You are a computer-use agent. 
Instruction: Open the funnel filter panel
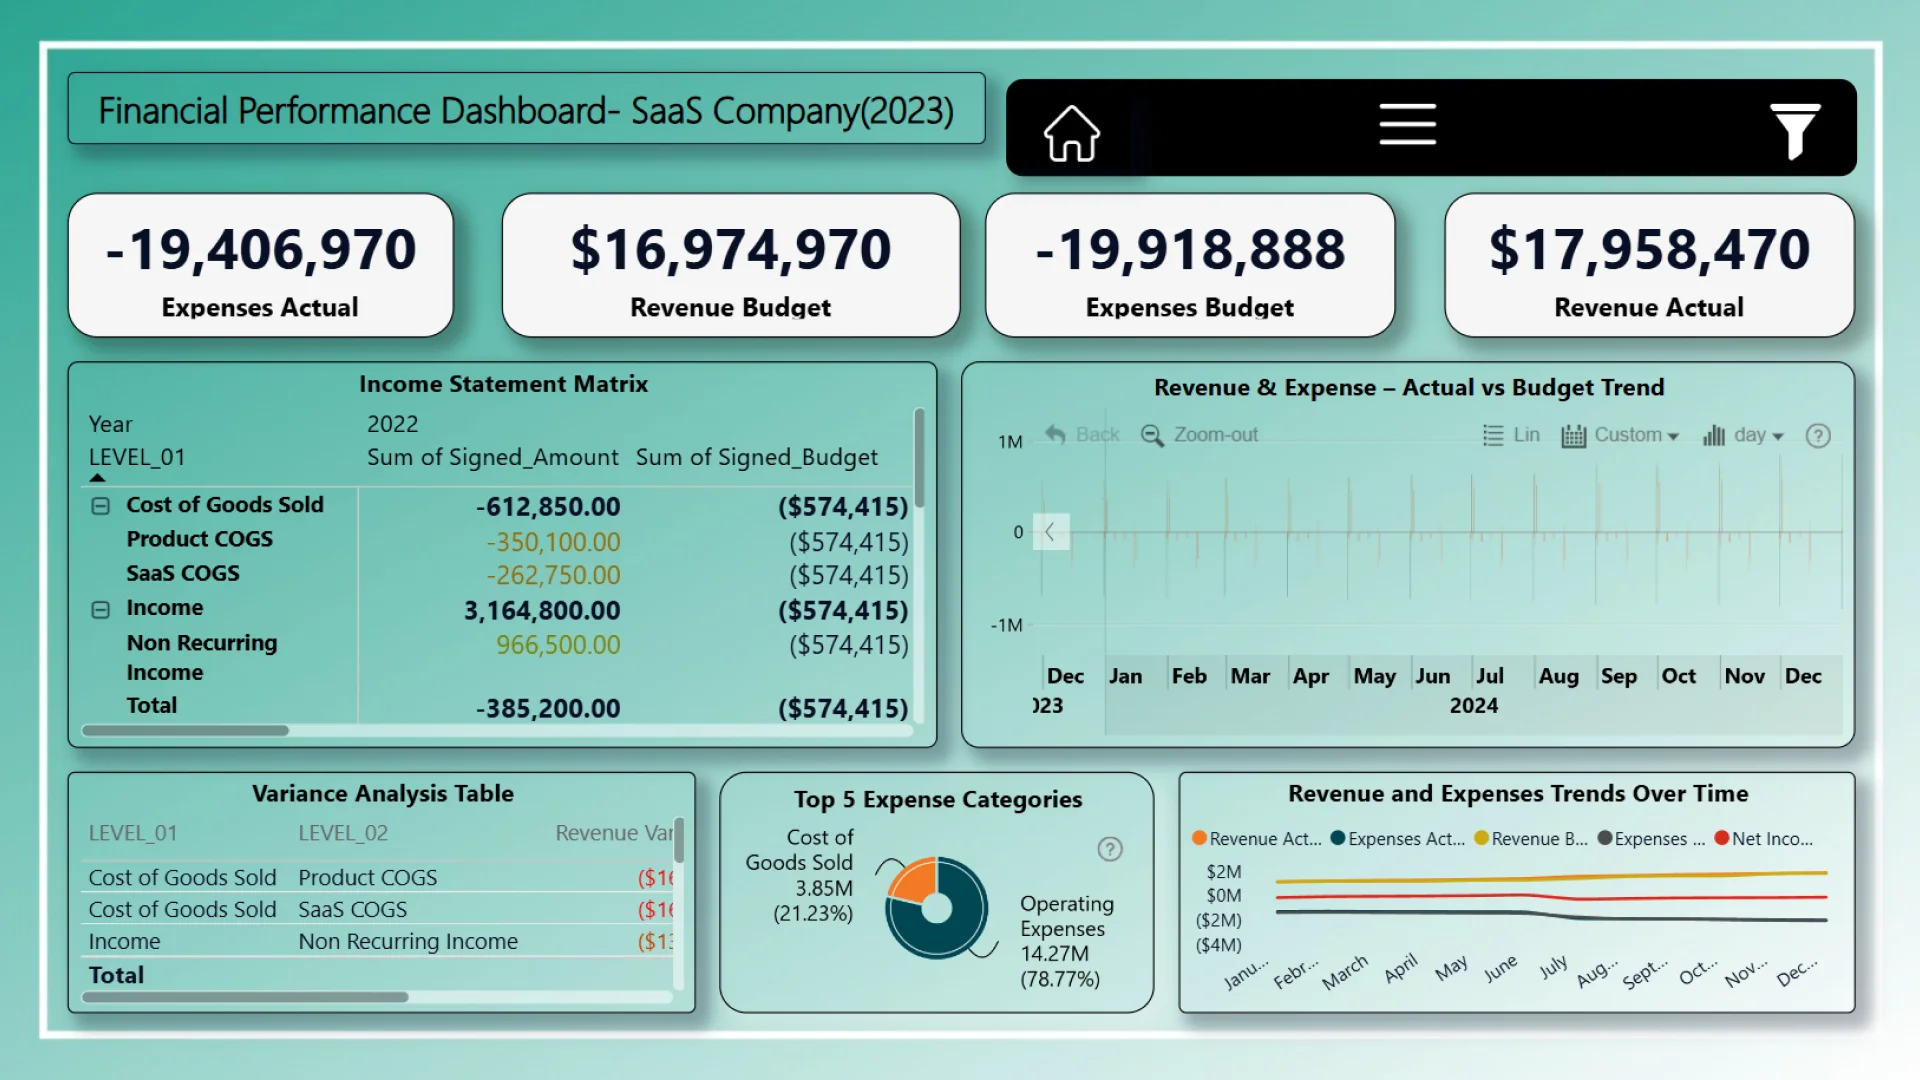tap(1794, 130)
